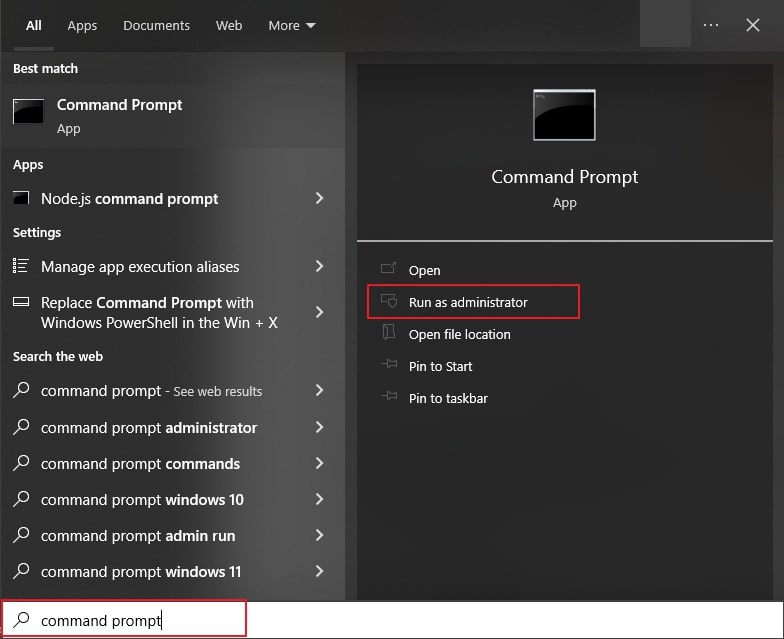
Task: Click the Command Prompt app icon in Best match
Action: 28,113
